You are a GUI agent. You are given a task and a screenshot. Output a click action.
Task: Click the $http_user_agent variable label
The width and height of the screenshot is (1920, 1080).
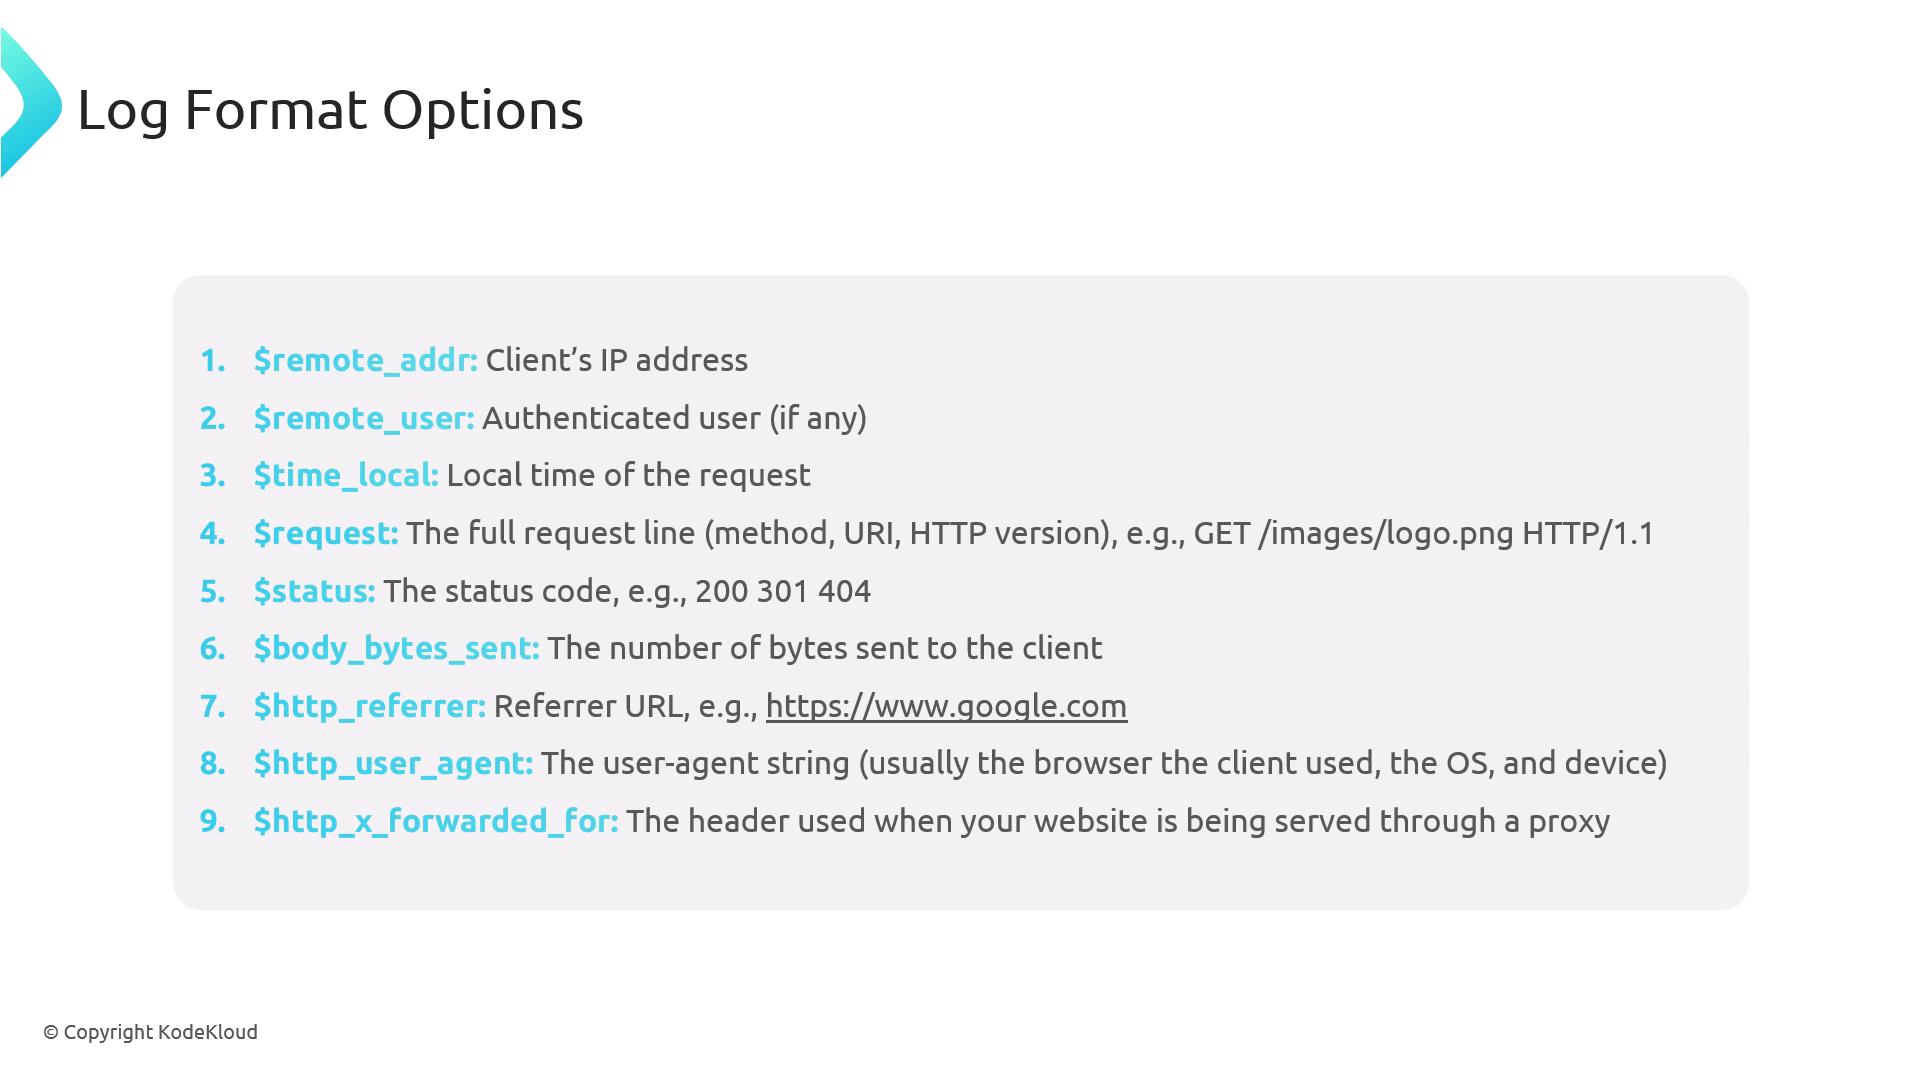393,763
